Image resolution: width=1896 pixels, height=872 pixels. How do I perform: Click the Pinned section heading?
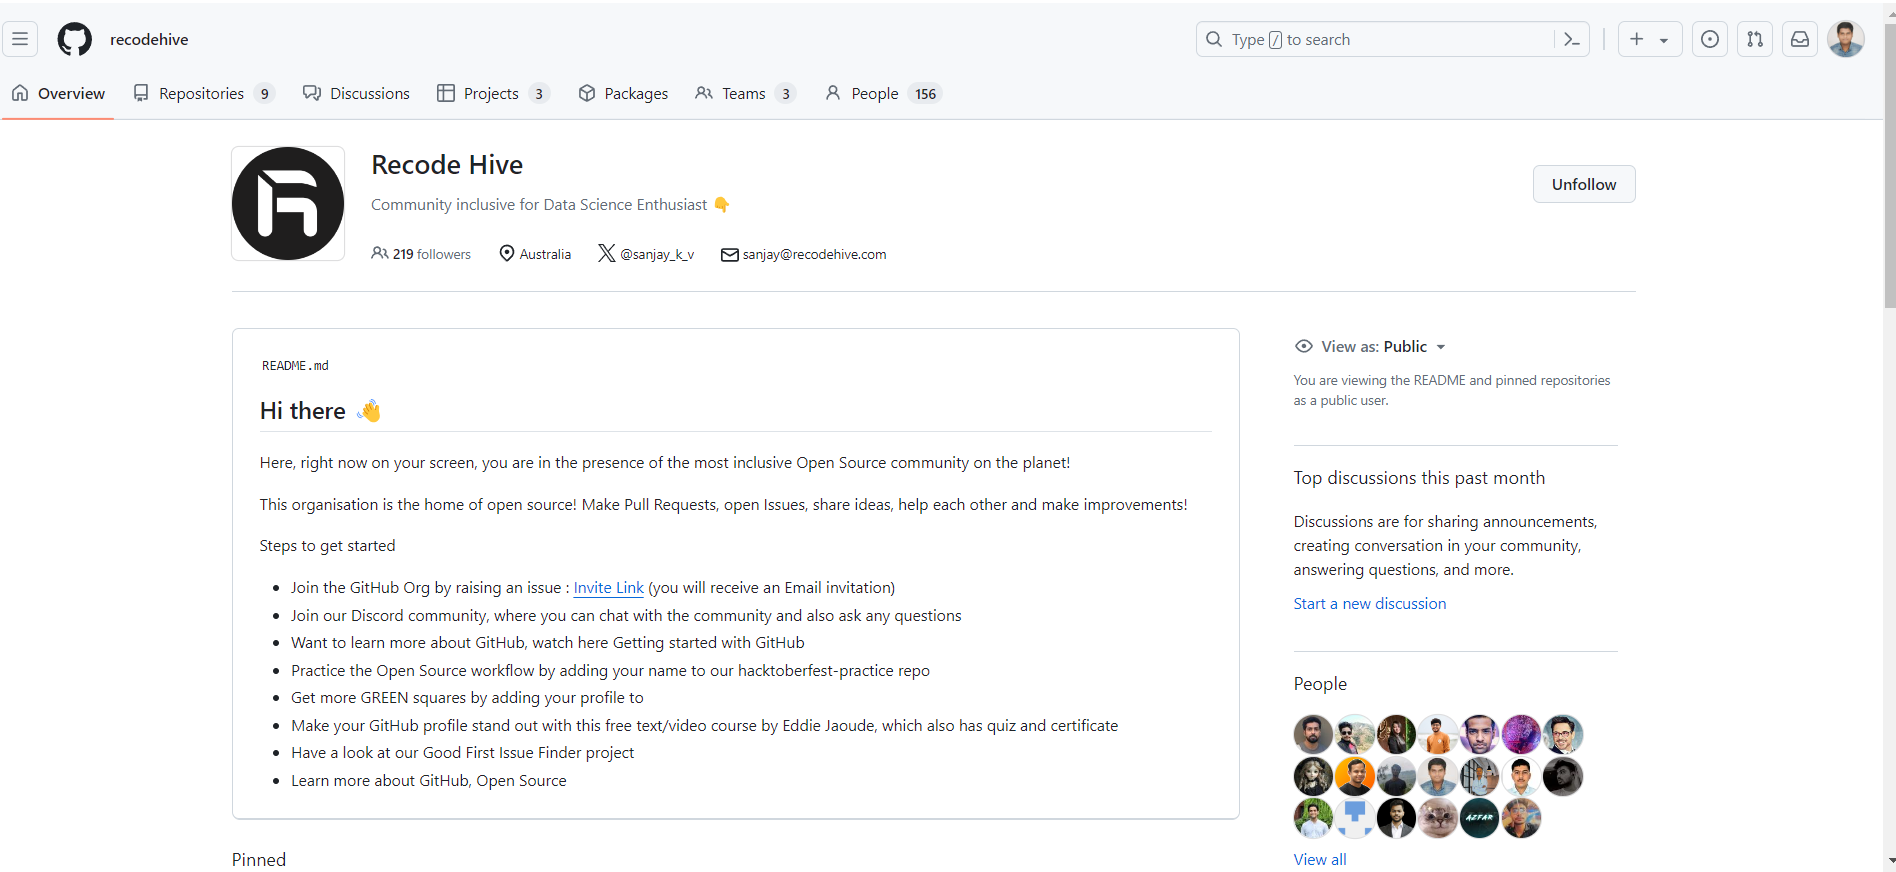[259, 859]
